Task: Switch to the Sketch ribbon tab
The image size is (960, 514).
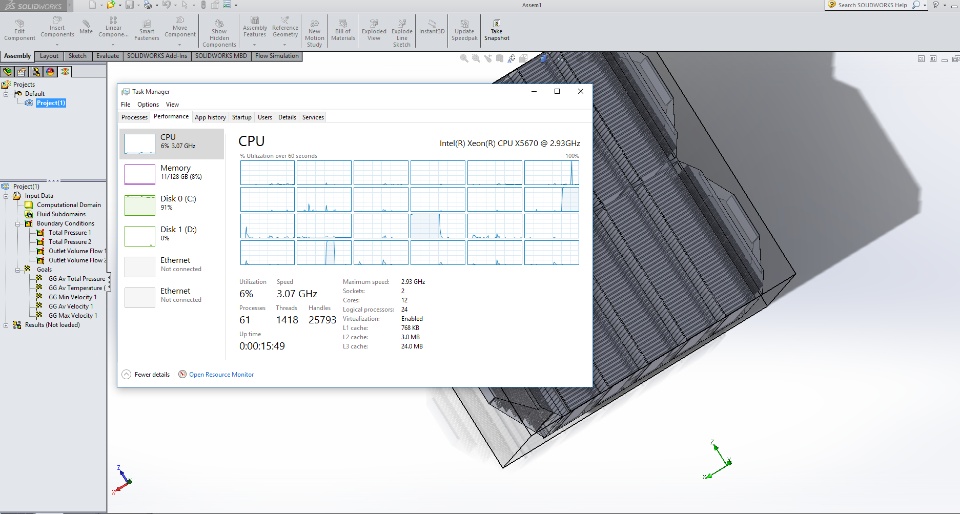Action: pyautogui.click(x=78, y=56)
